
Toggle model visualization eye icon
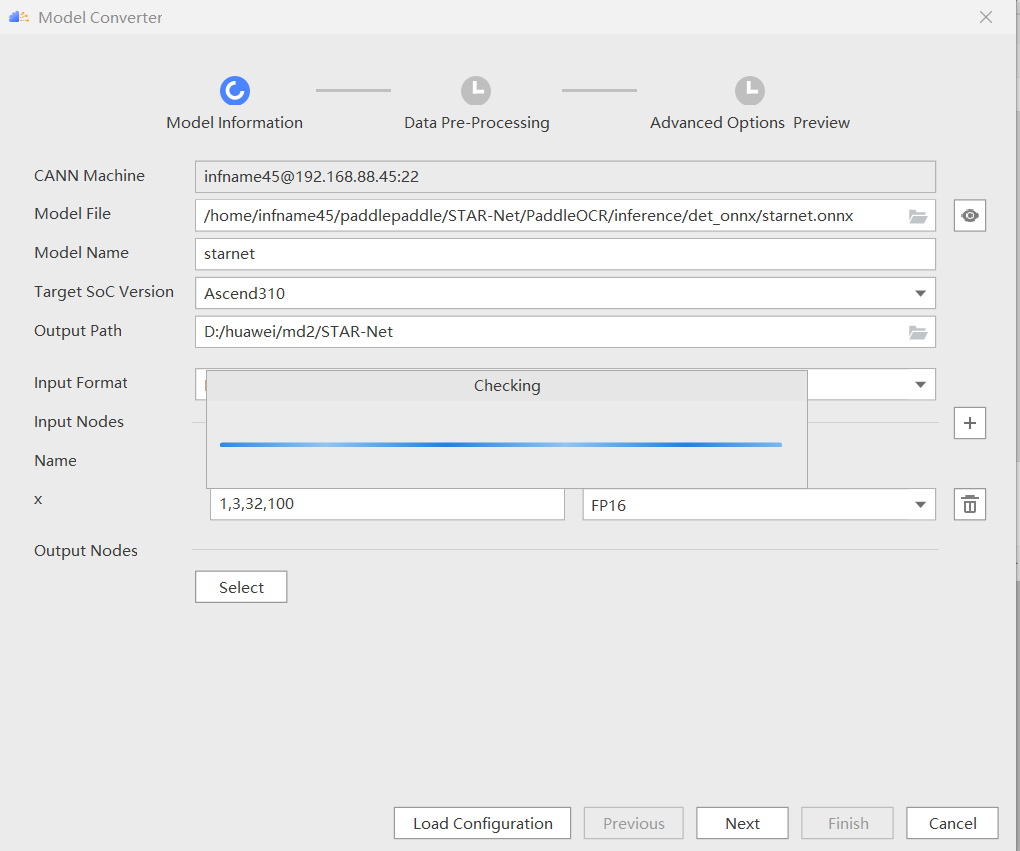point(969,216)
